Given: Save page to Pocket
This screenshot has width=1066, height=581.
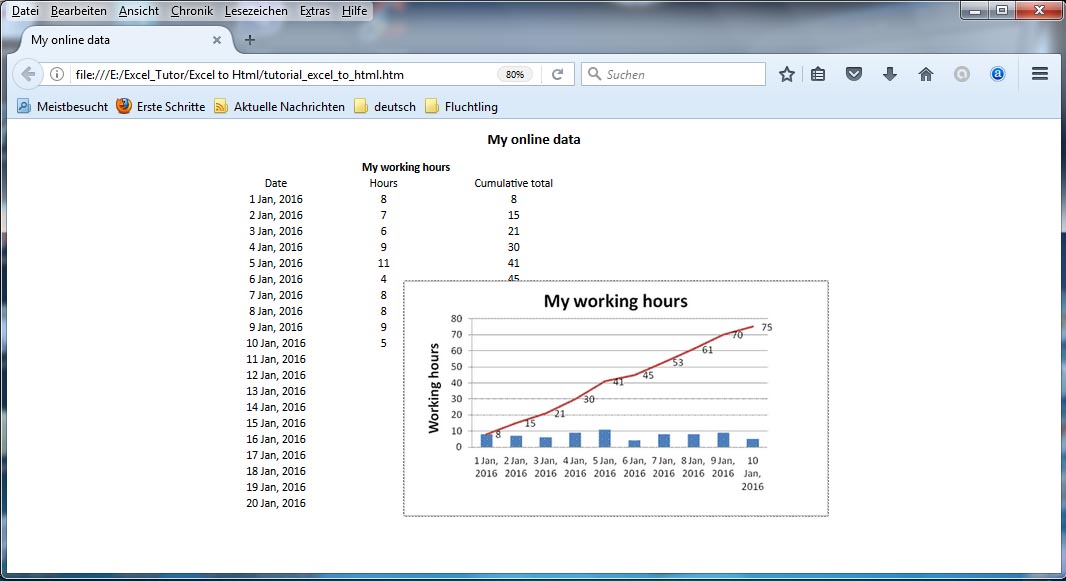Looking at the screenshot, I should (x=854, y=74).
